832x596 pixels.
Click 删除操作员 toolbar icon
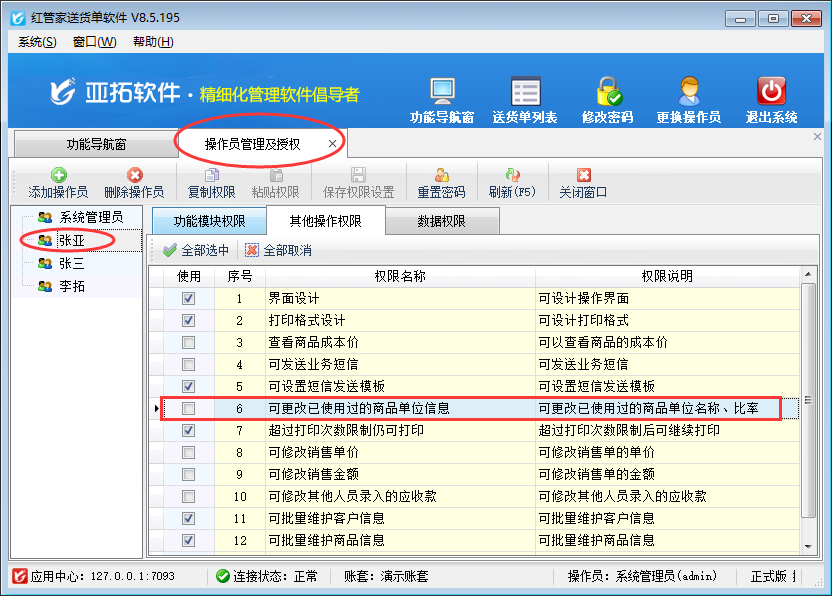[134, 176]
